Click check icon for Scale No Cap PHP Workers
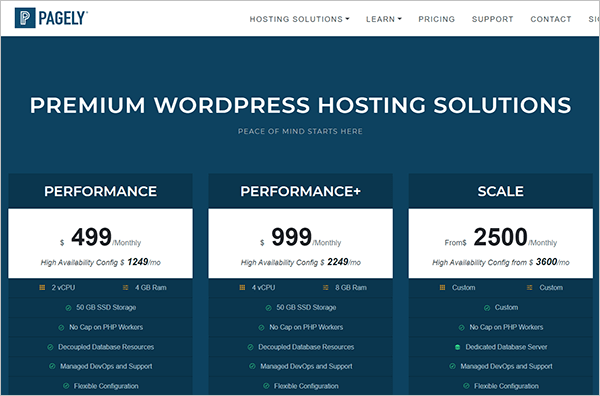The width and height of the screenshot is (600, 396). (461, 328)
